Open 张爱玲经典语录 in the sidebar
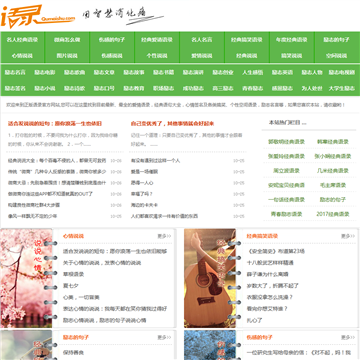Screen dimensions: 360x360 (286, 156)
